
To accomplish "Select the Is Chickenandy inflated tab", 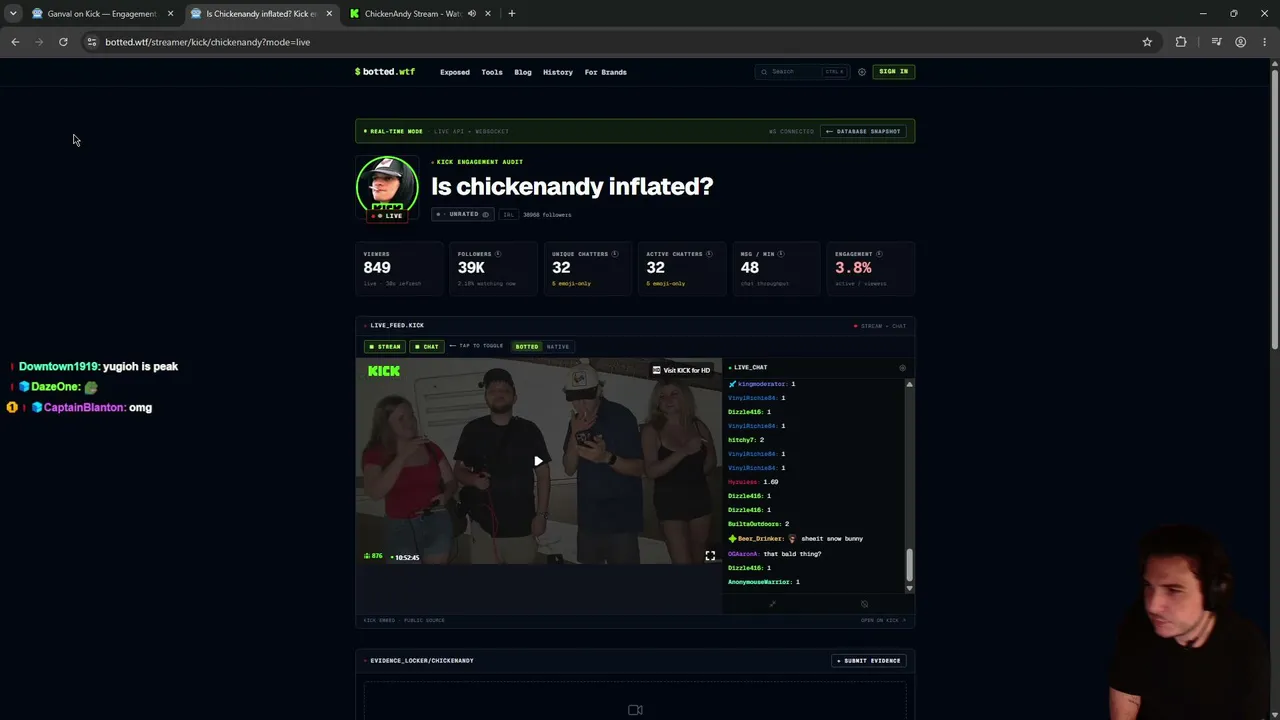I will [262, 14].
